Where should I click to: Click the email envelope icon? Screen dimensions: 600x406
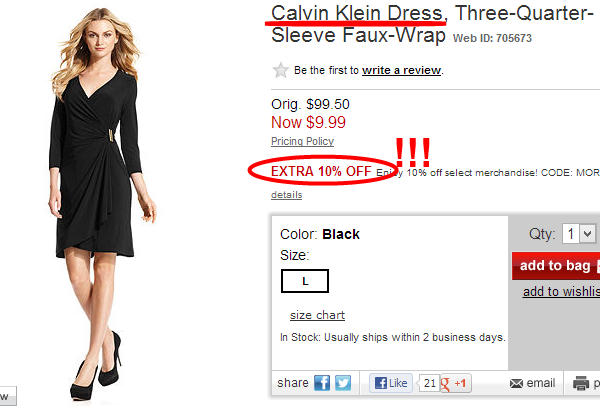[x=516, y=383]
